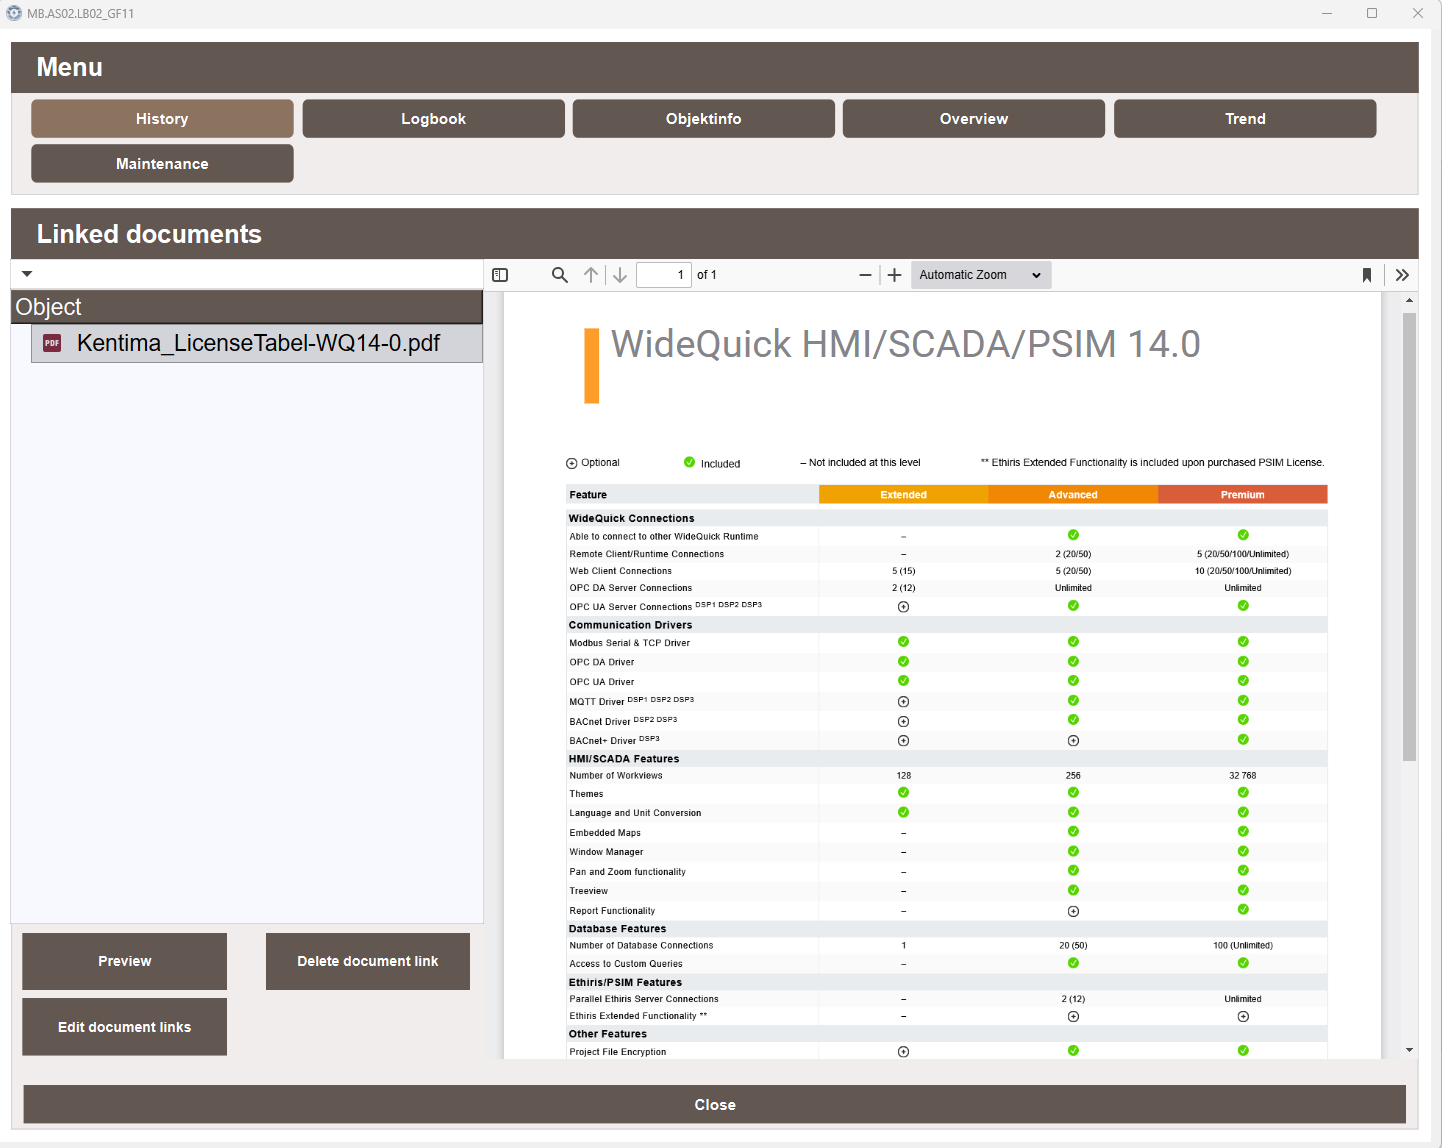The width and height of the screenshot is (1442, 1148).
Task: Click the 'Feature' table header
Action: (x=588, y=495)
